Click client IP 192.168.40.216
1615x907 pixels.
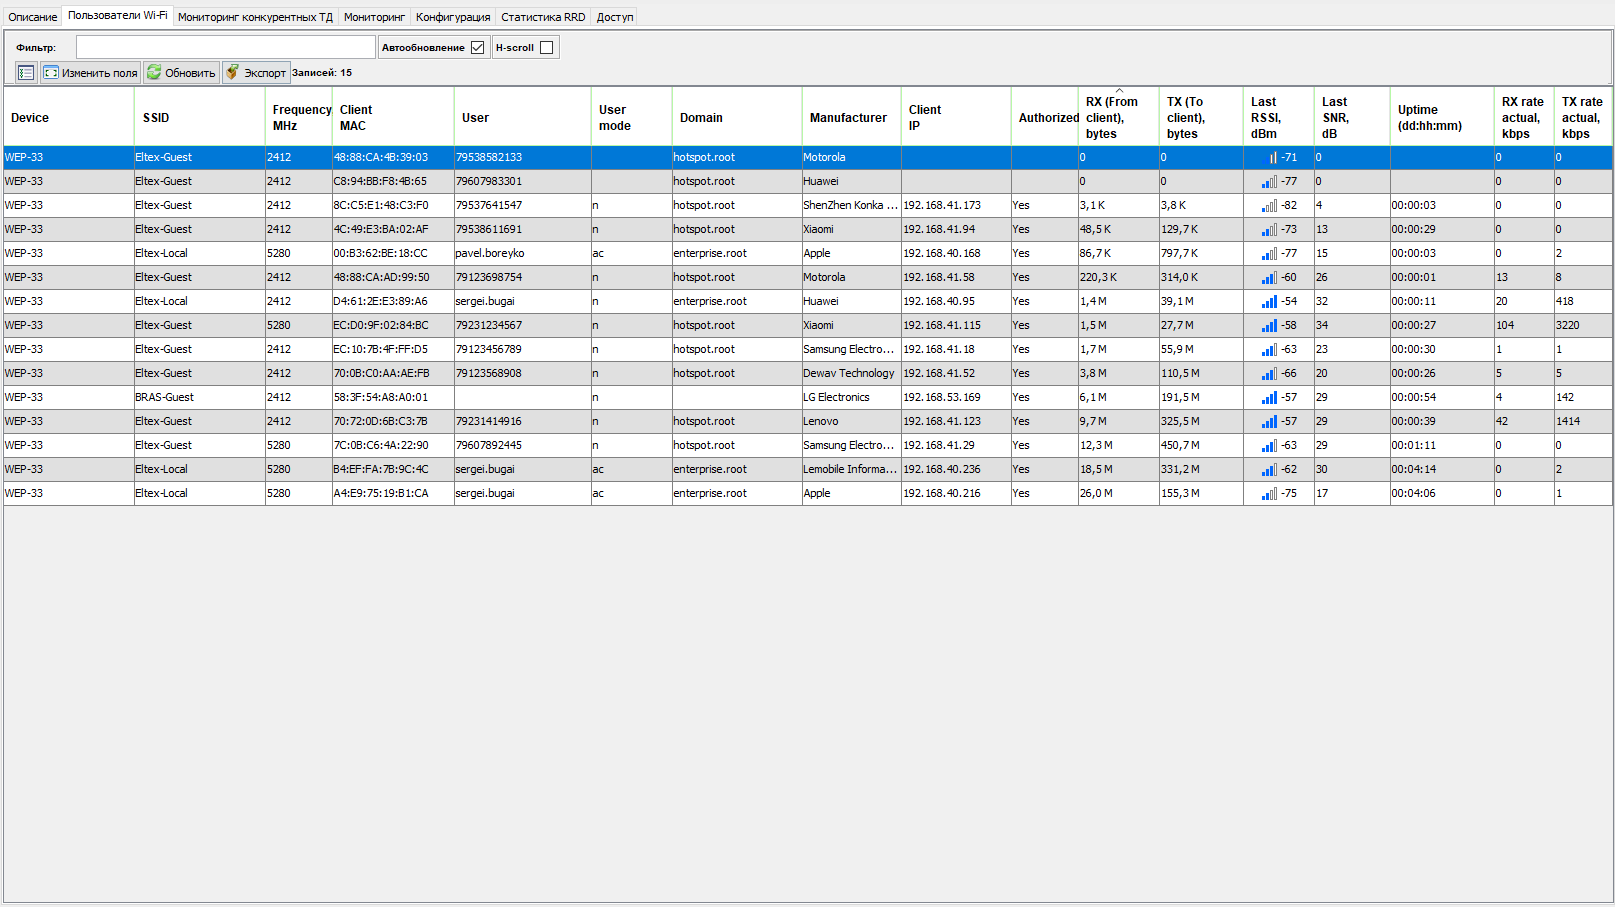956,494
